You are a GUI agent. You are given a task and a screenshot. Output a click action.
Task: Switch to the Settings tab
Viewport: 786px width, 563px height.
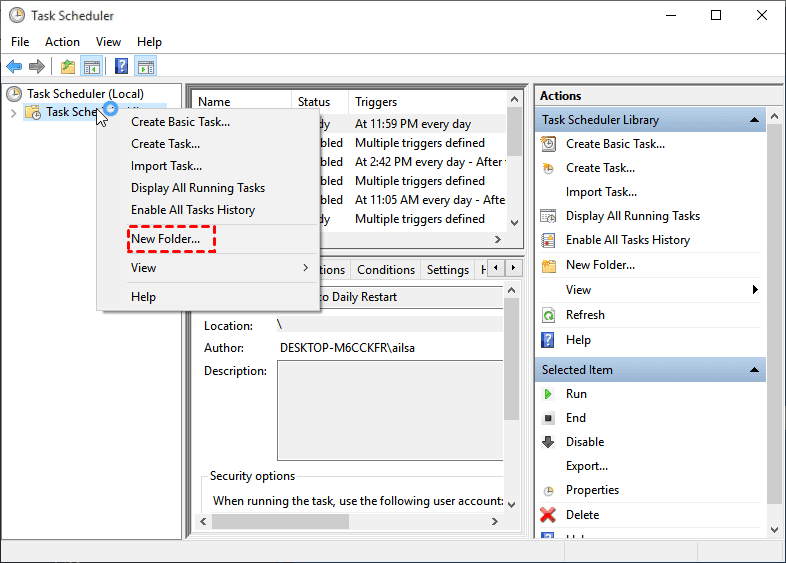(x=448, y=270)
